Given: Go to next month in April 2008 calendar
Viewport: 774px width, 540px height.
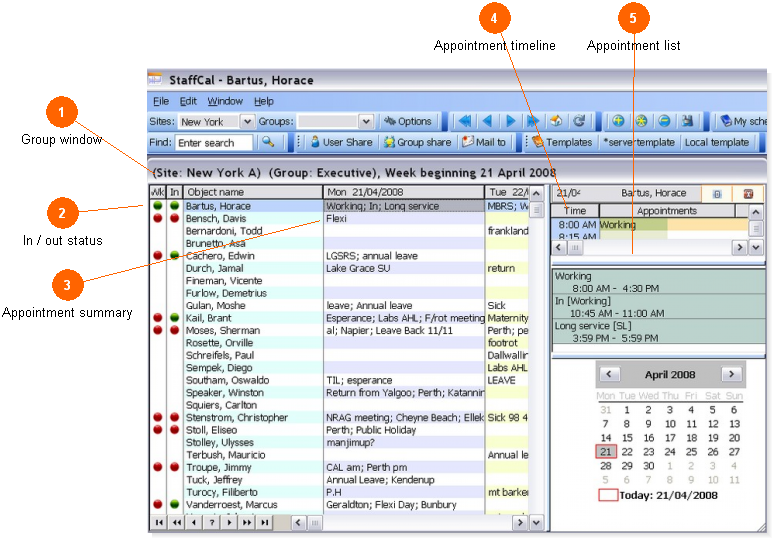Looking at the screenshot, I should [731, 374].
